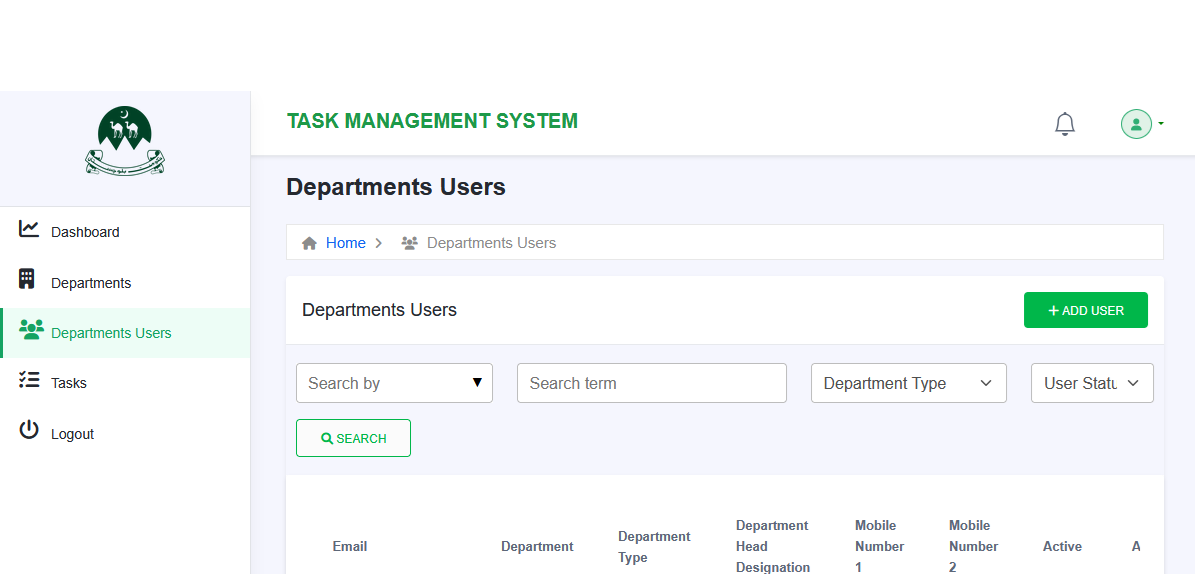Screen dimensions: 1195x574
Task: Expand the Search by dropdown
Action: tap(394, 383)
